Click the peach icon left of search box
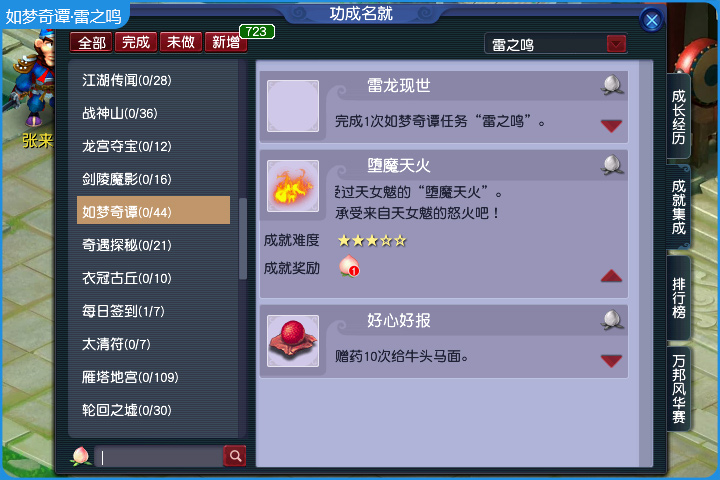 point(81,456)
